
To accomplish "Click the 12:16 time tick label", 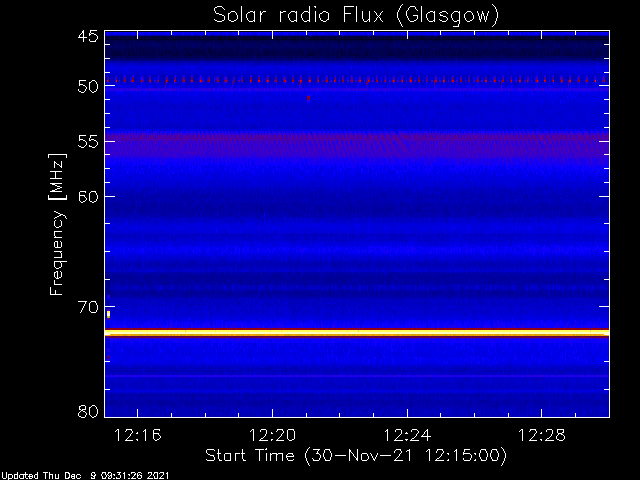I will pos(138,436).
